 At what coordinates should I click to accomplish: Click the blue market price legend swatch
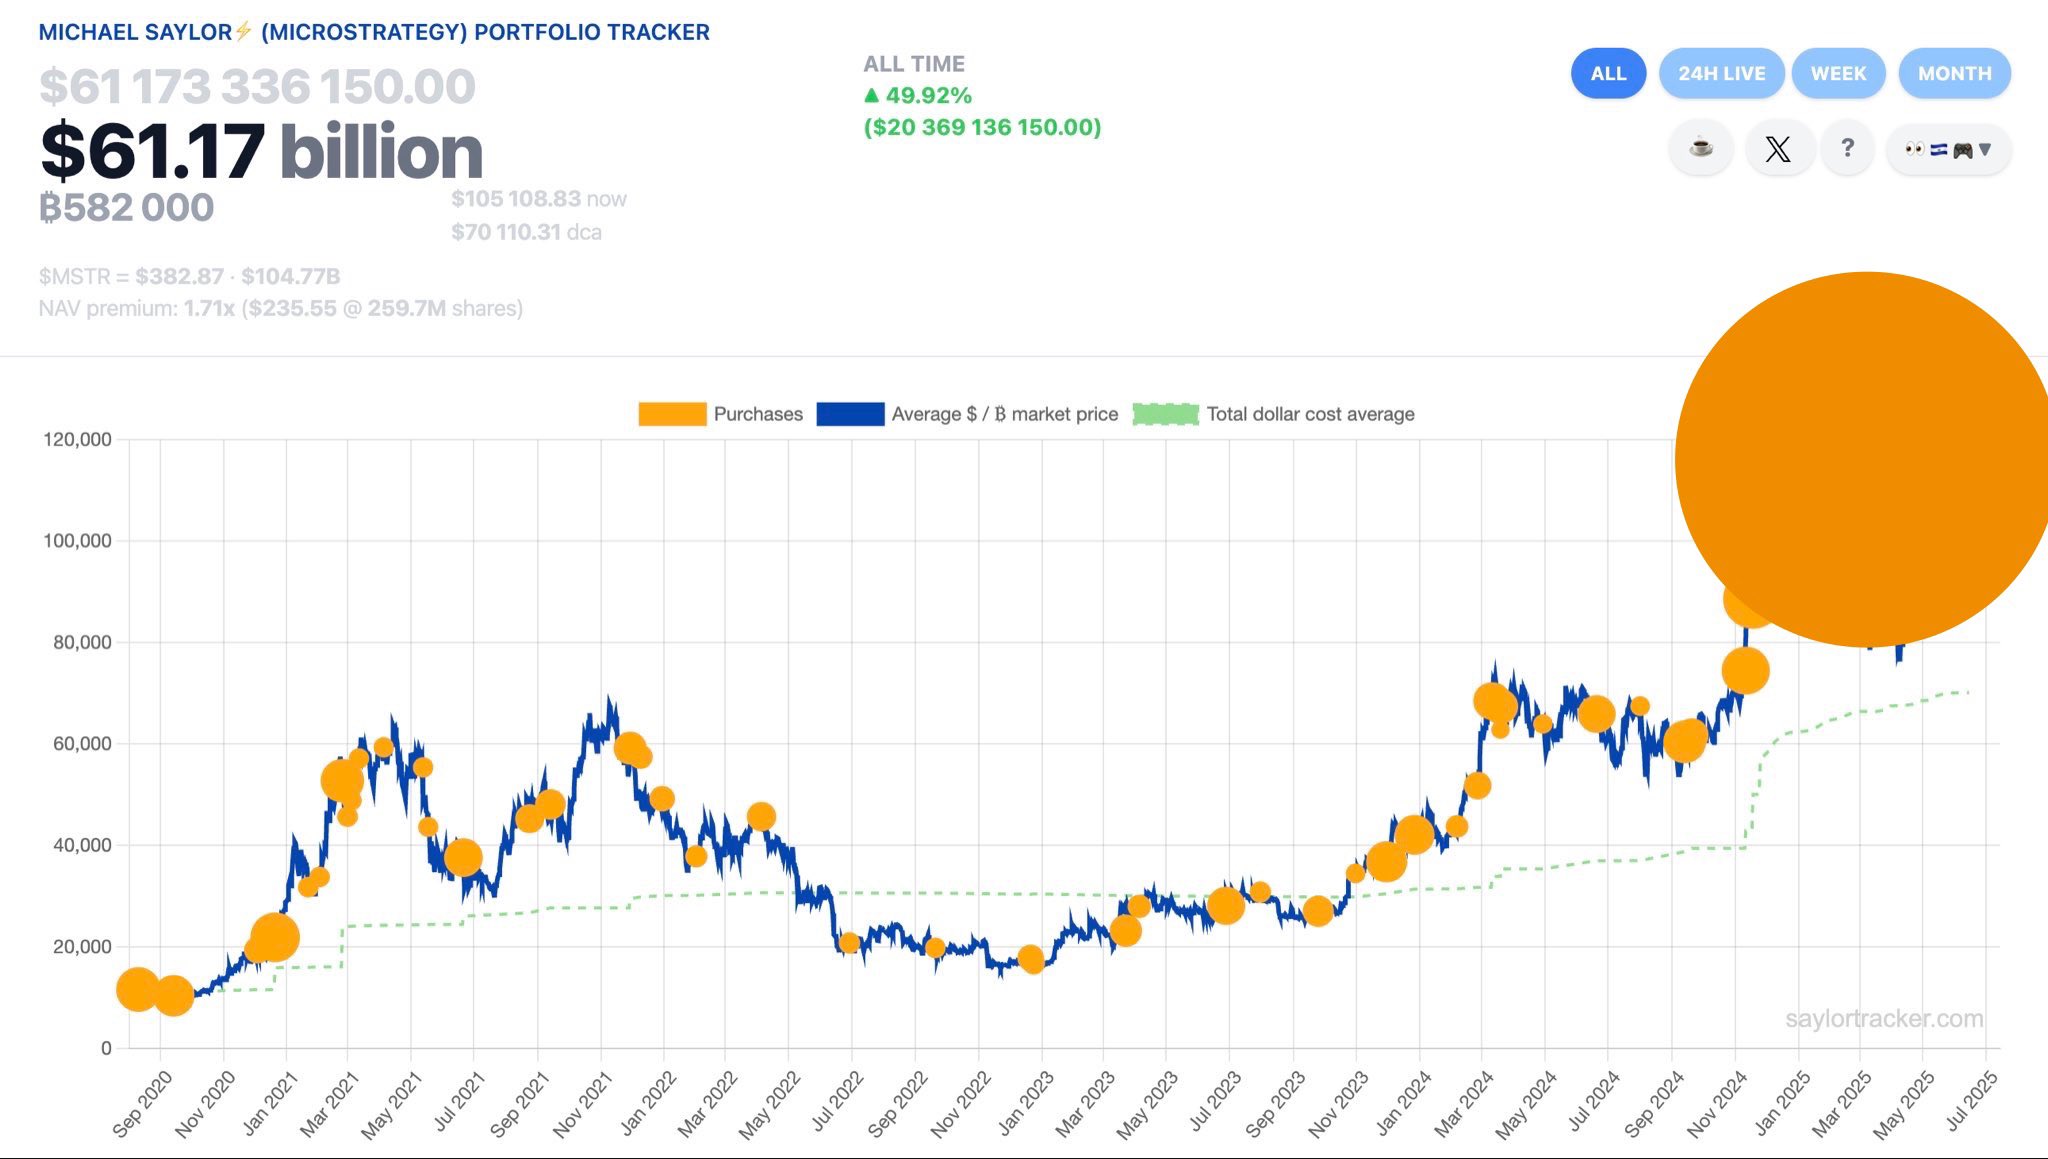[x=850, y=414]
